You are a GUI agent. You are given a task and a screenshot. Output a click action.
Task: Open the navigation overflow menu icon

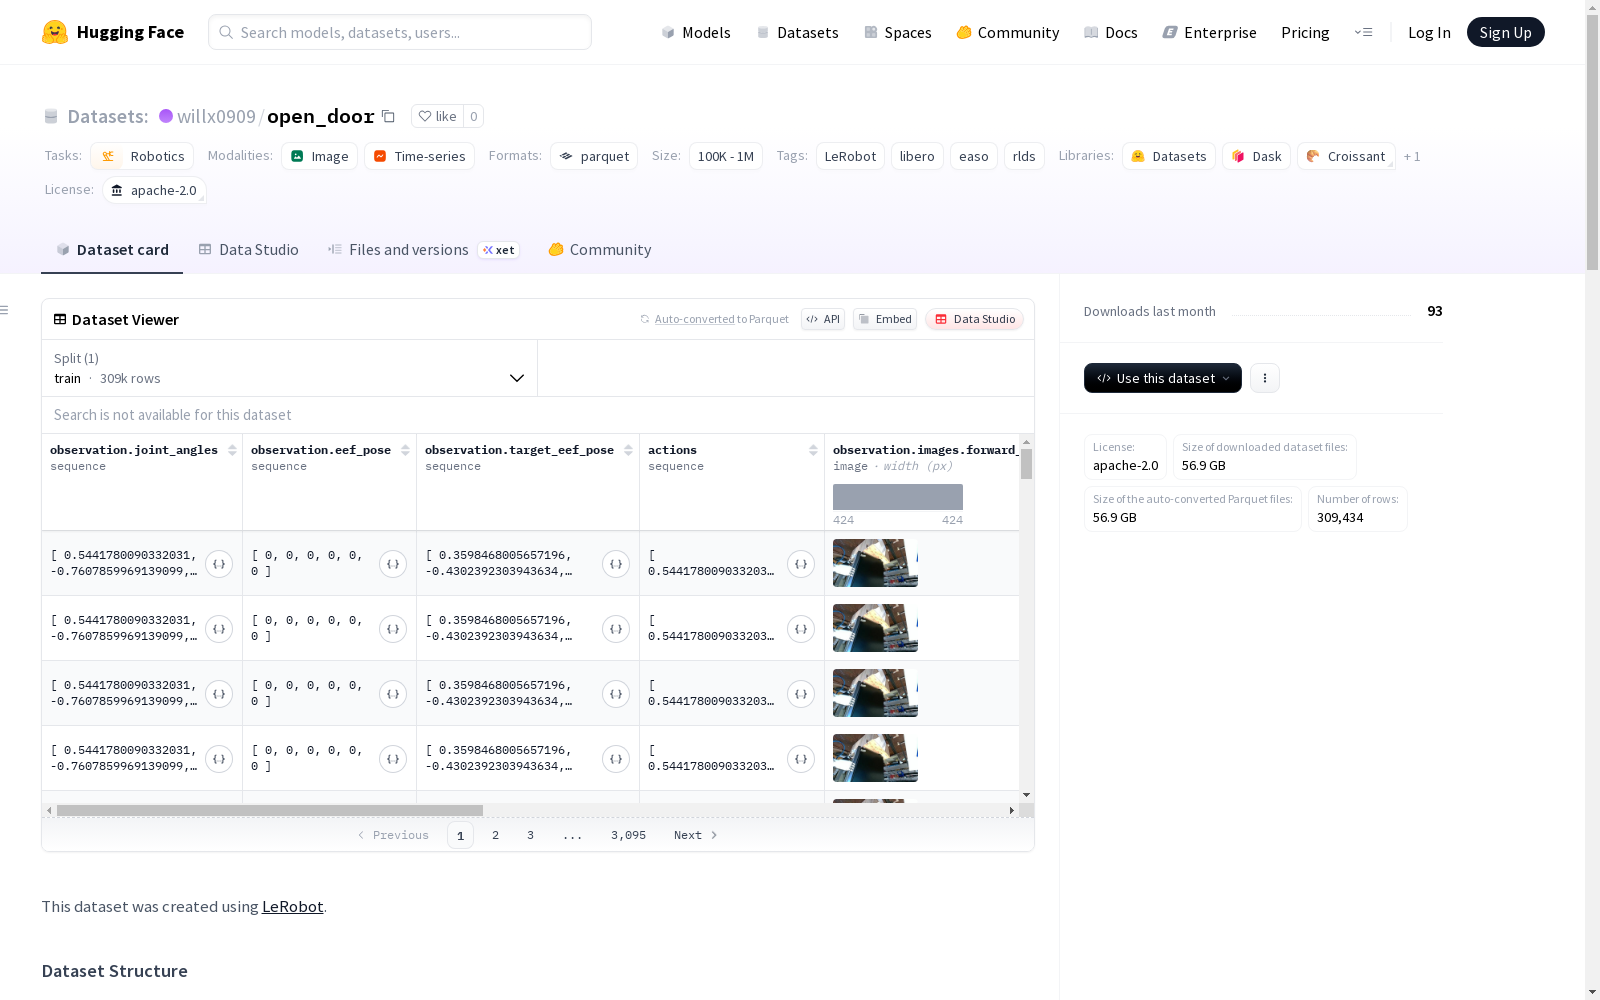[x=1363, y=32]
